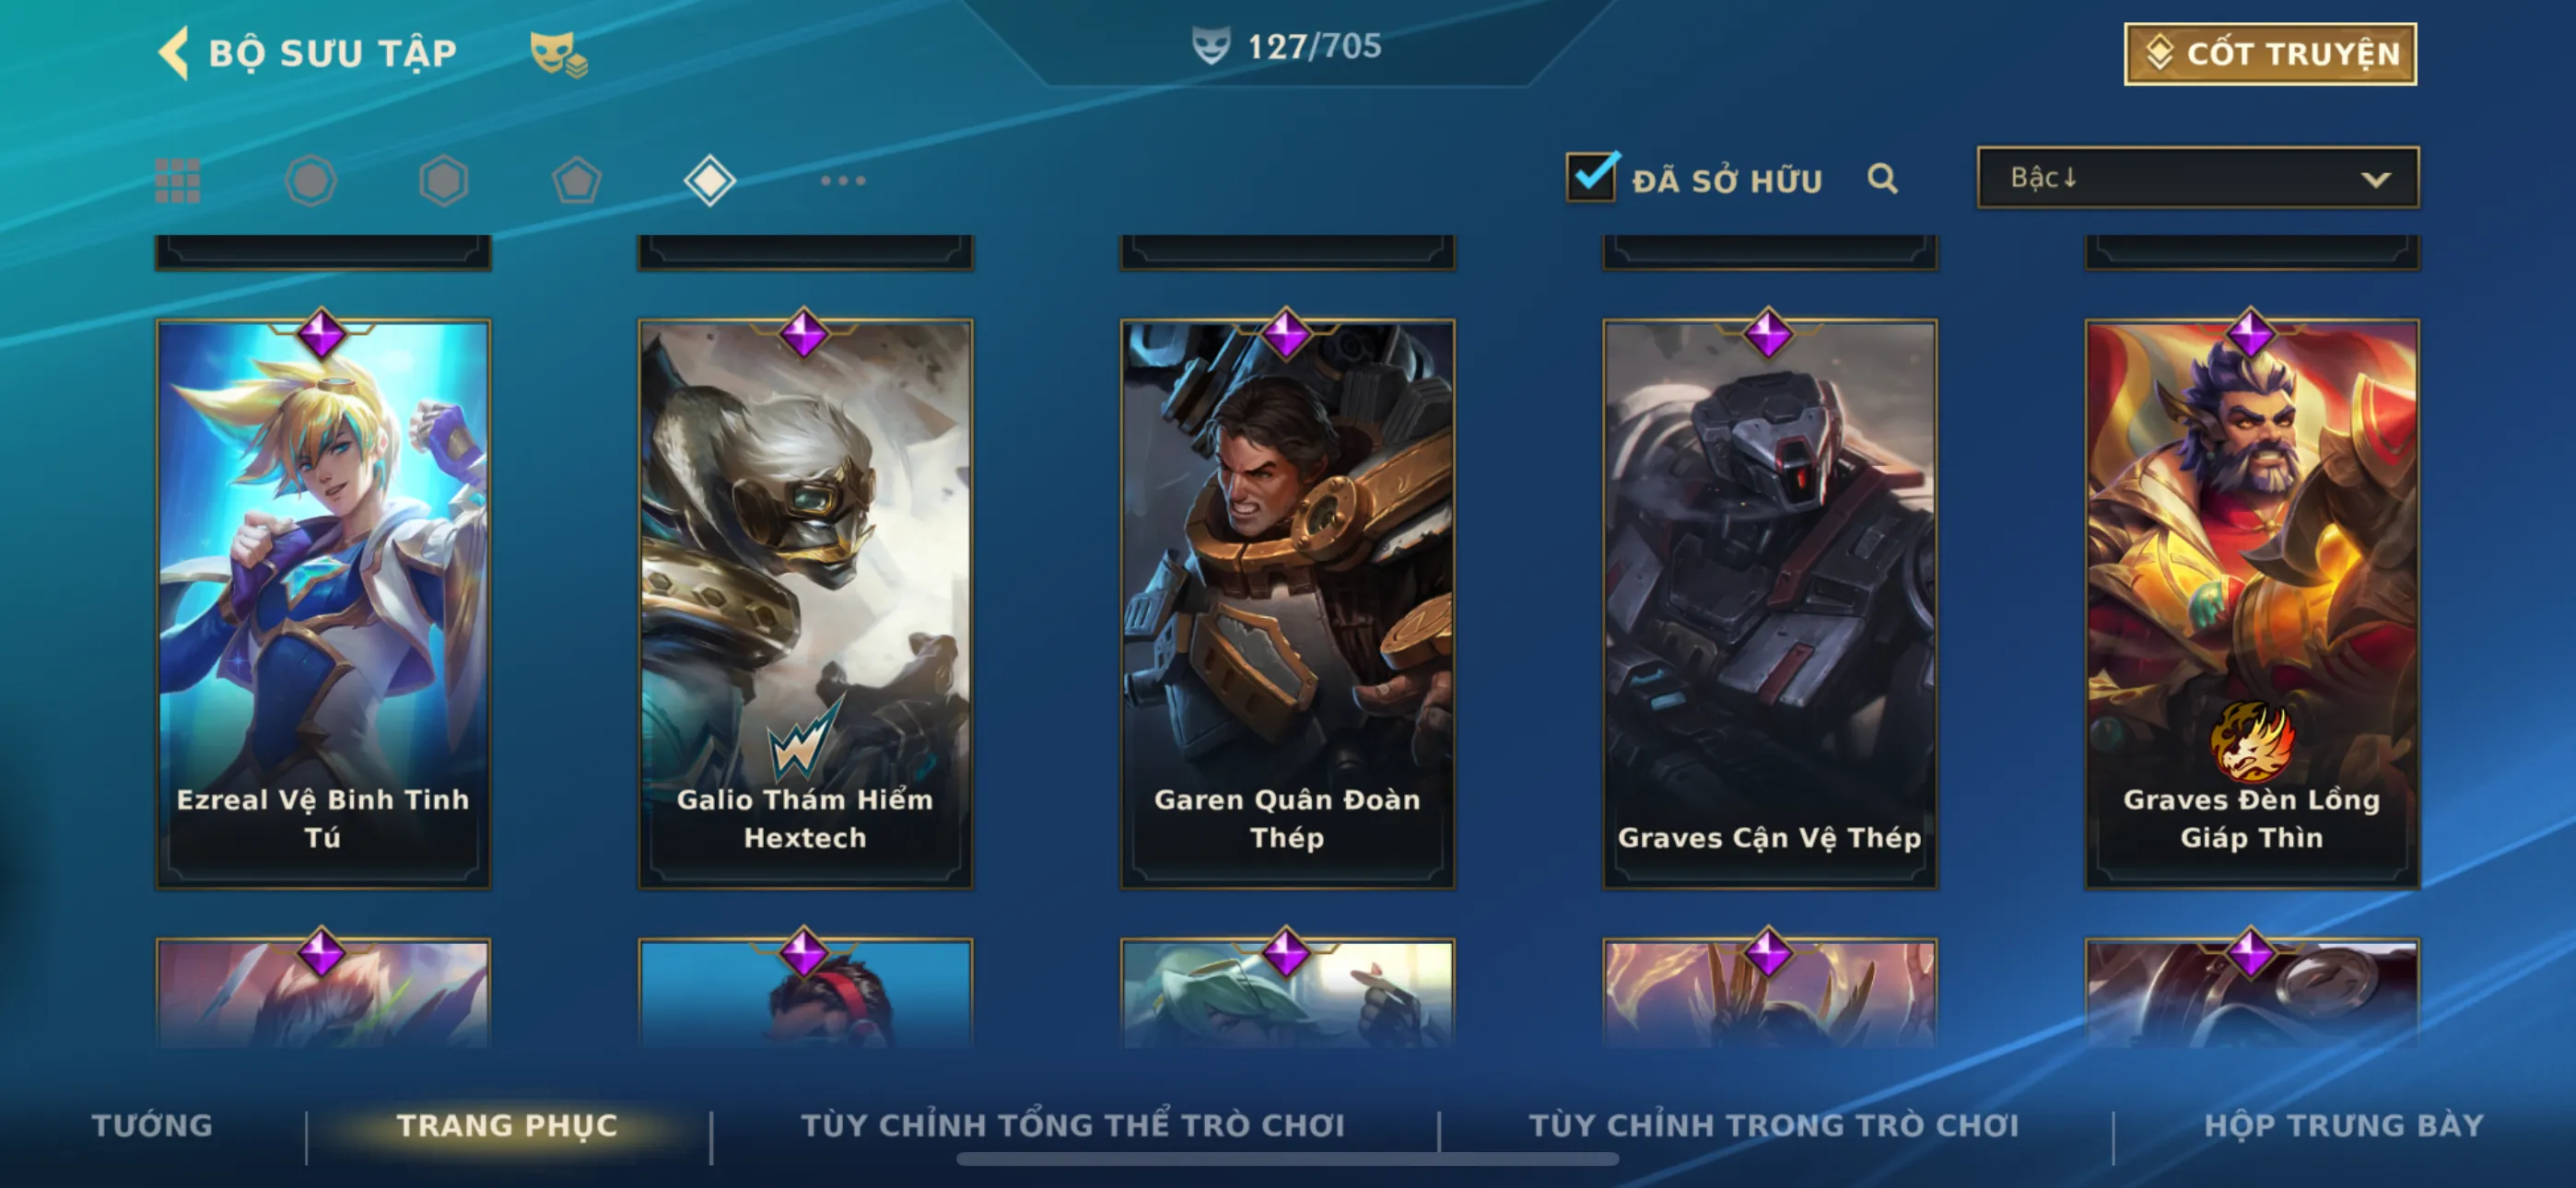Open the masks-and-coins skin shop icon
This screenshot has height=1188, width=2576.
click(558, 54)
